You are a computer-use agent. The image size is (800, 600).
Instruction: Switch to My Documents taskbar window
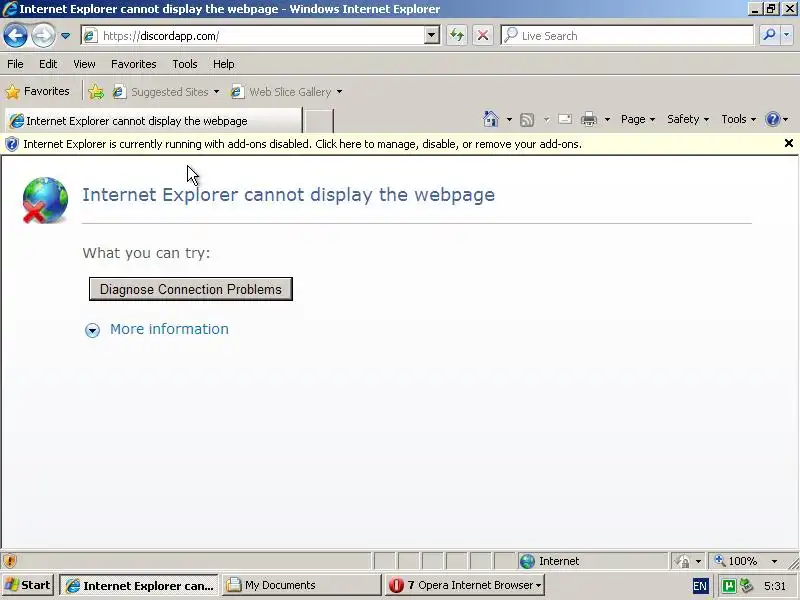(x=301, y=585)
